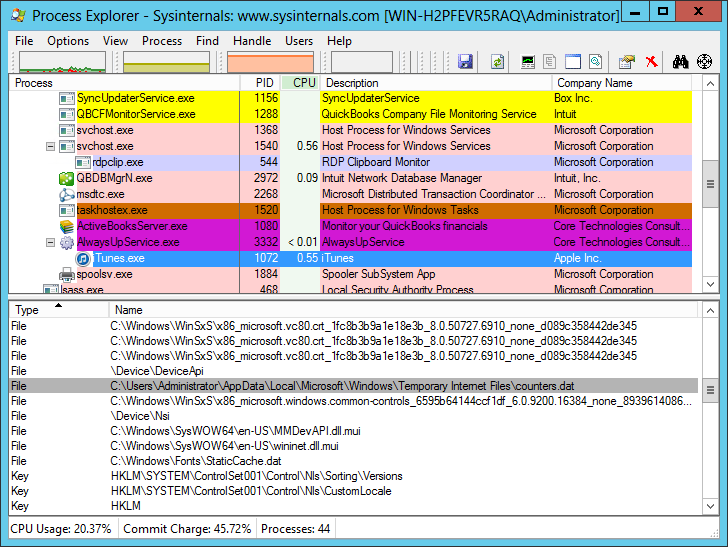Click the process list scrollbar thumb
The height and width of the screenshot is (547, 728).
(x=710, y=184)
